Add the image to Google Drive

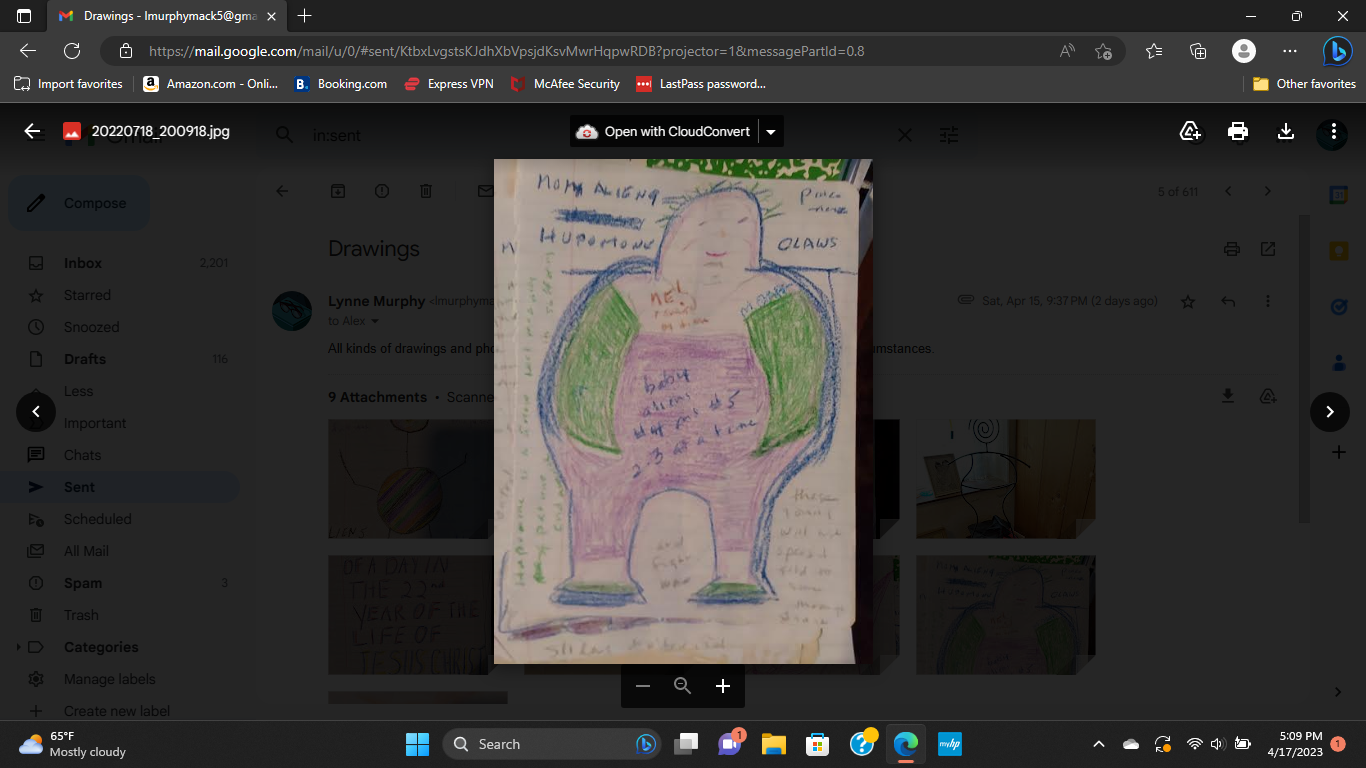pos(1190,133)
